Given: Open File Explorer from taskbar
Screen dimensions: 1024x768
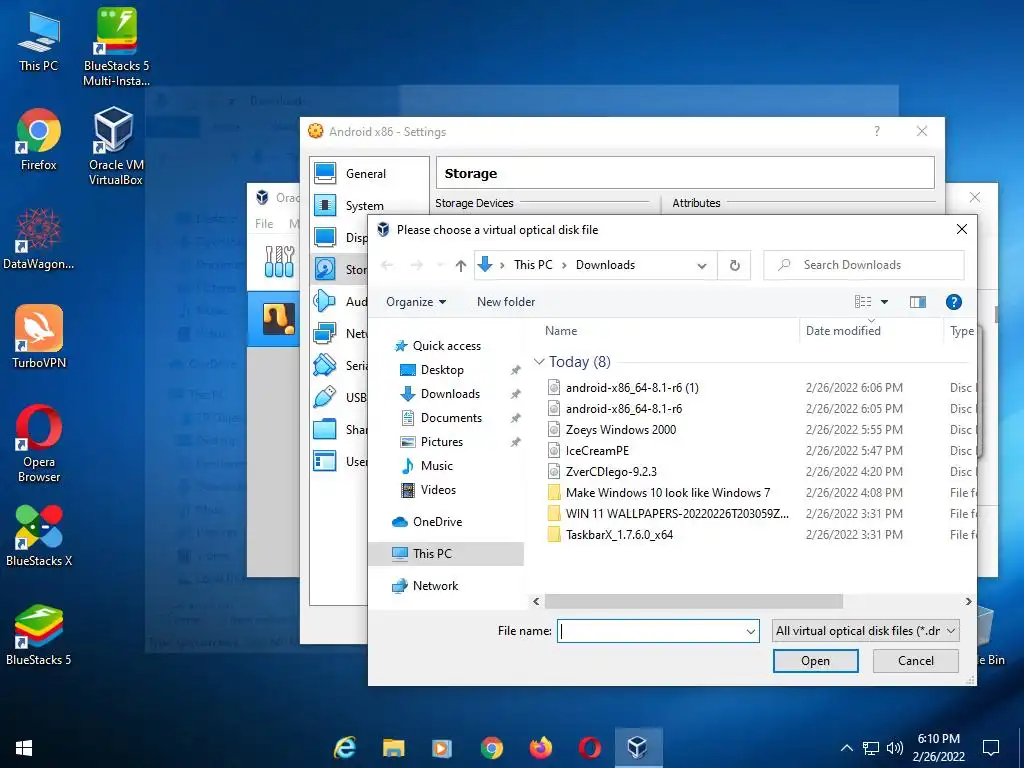Looking at the screenshot, I should [x=393, y=747].
